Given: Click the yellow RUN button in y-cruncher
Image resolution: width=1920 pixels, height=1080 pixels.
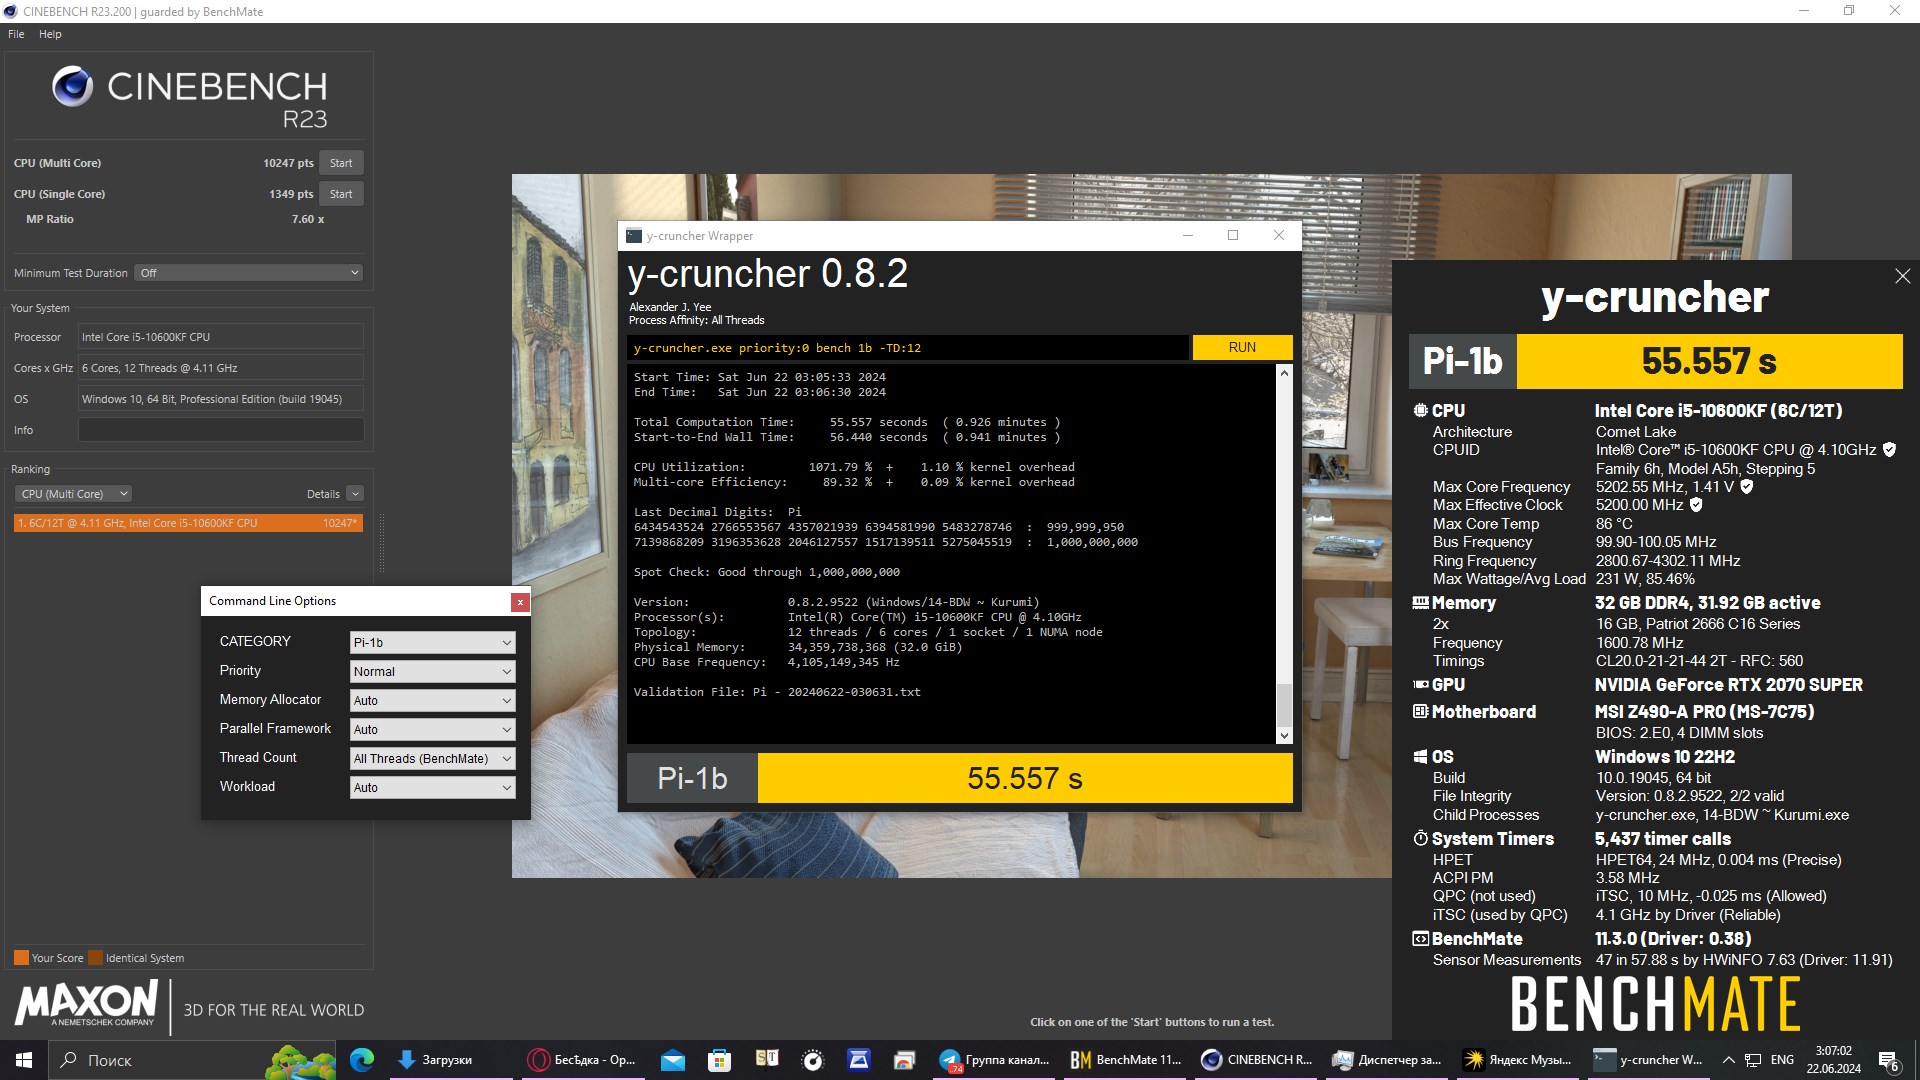Looking at the screenshot, I should [x=1242, y=347].
